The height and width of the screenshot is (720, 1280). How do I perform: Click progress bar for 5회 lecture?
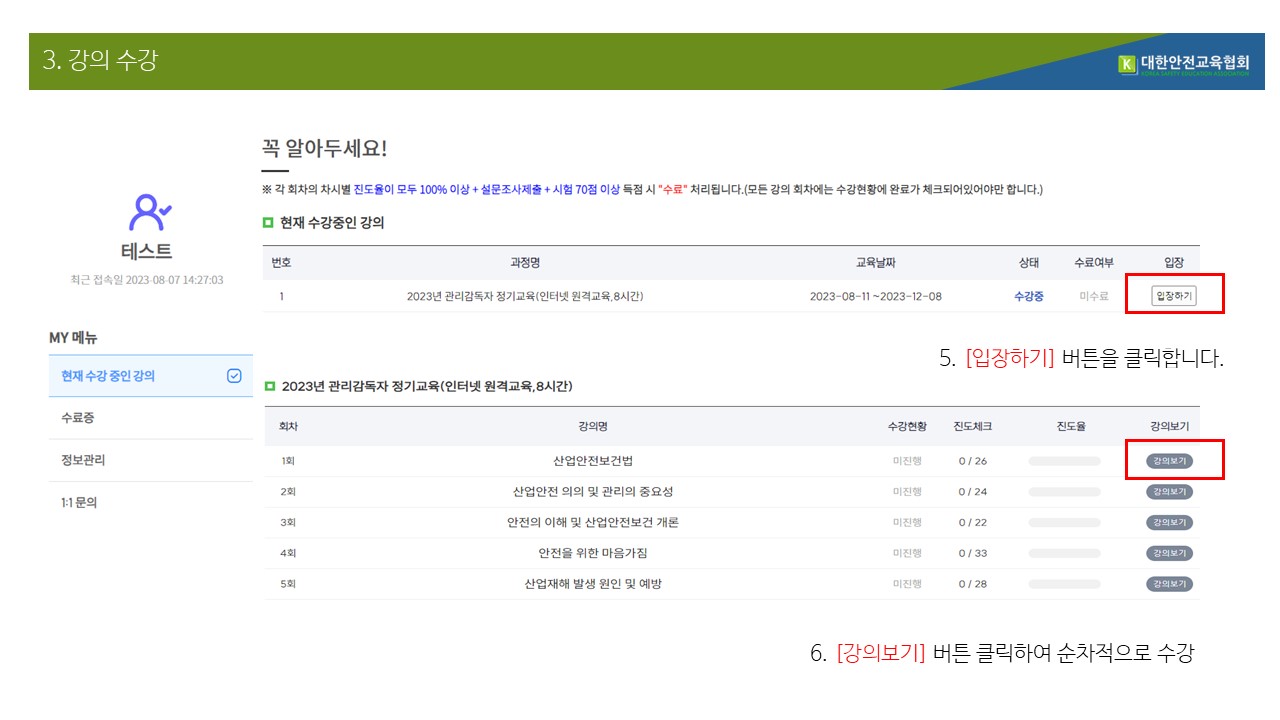[1064, 584]
